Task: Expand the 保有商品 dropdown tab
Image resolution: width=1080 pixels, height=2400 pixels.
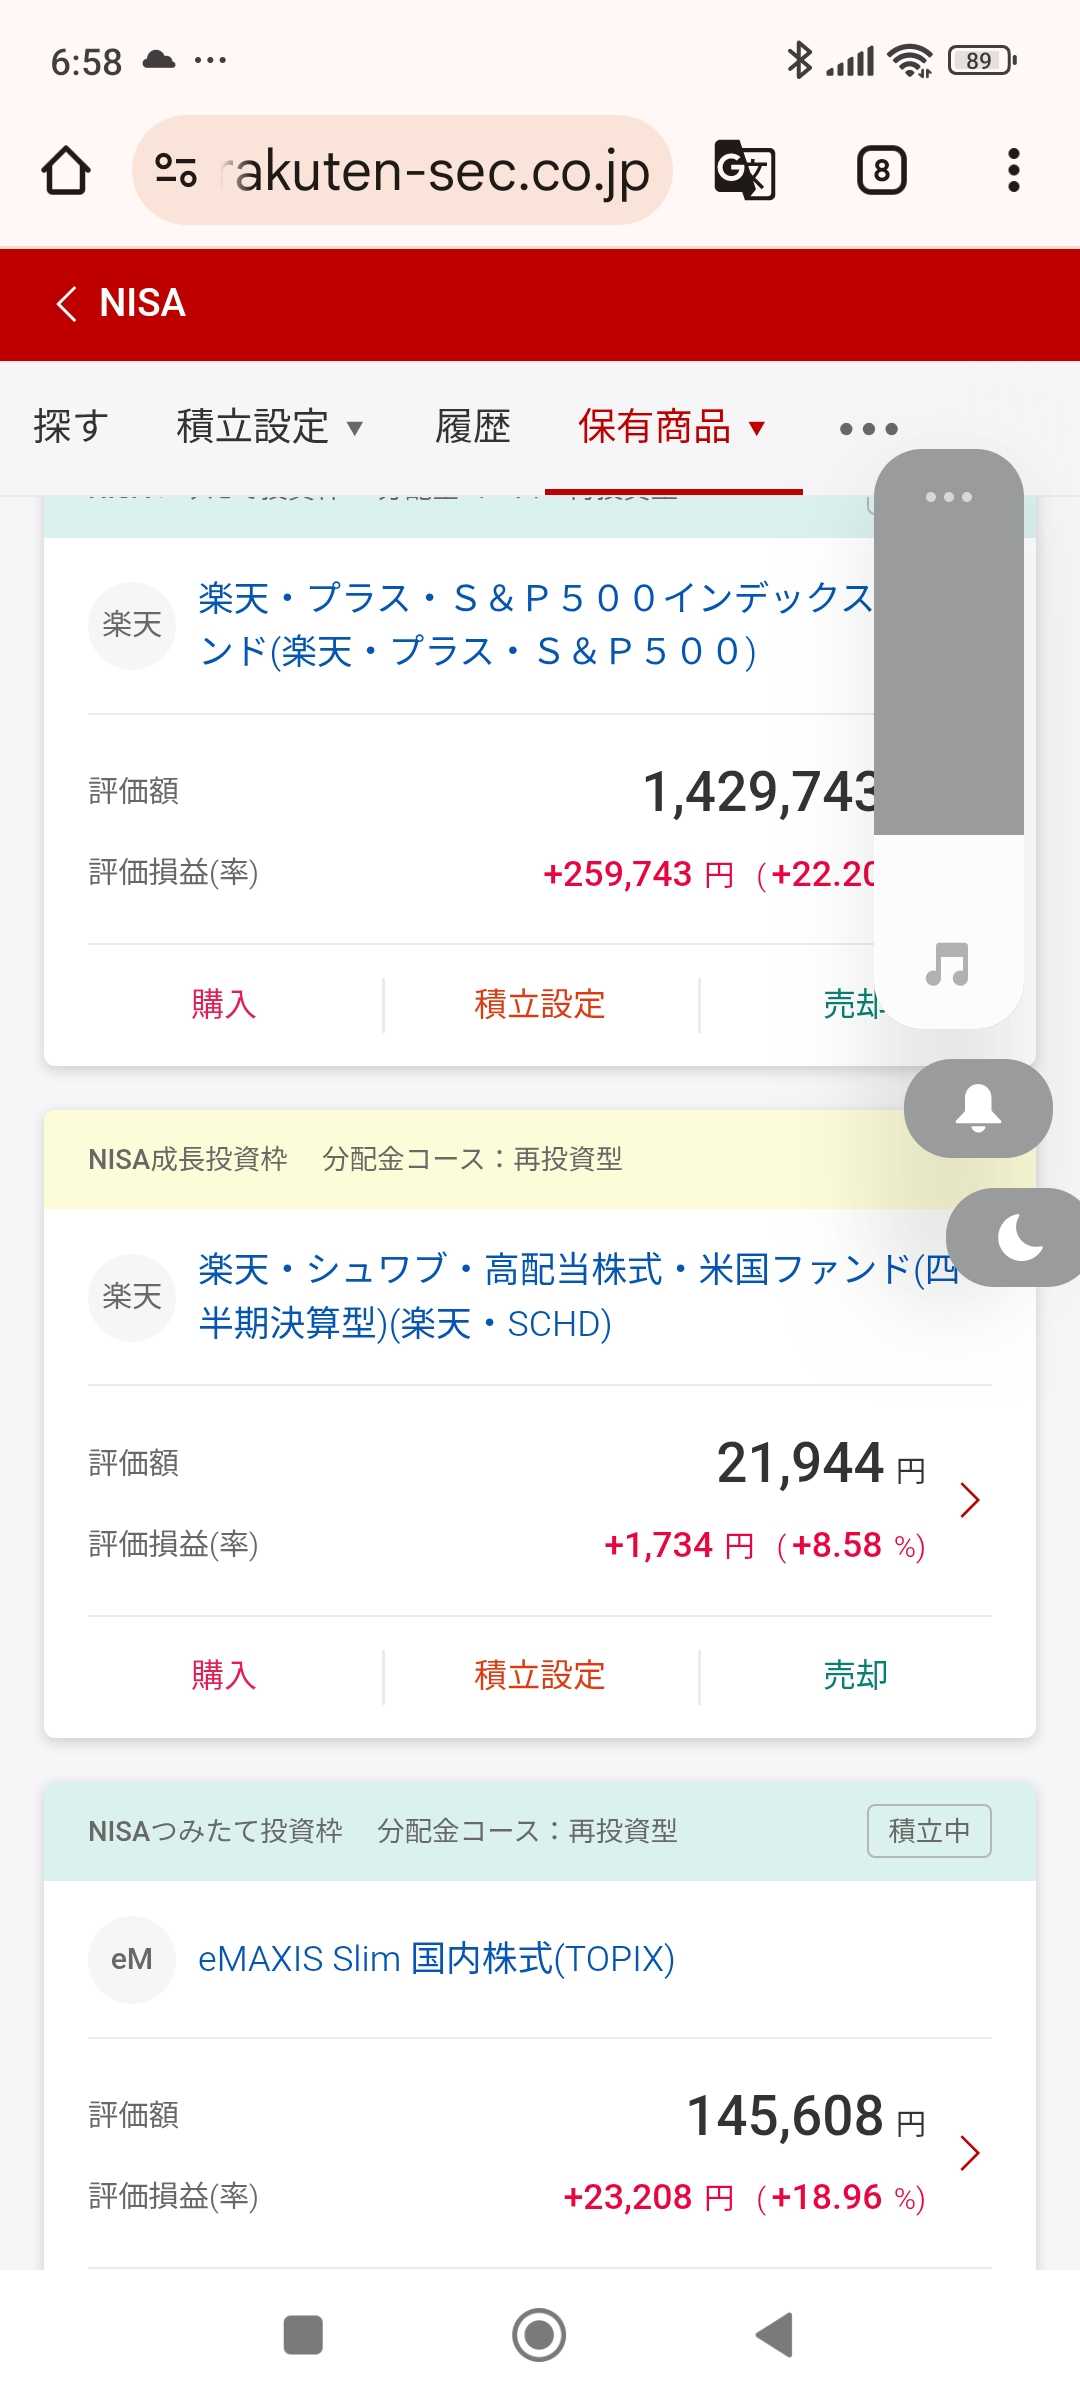Action: click(x=672, y=427)
